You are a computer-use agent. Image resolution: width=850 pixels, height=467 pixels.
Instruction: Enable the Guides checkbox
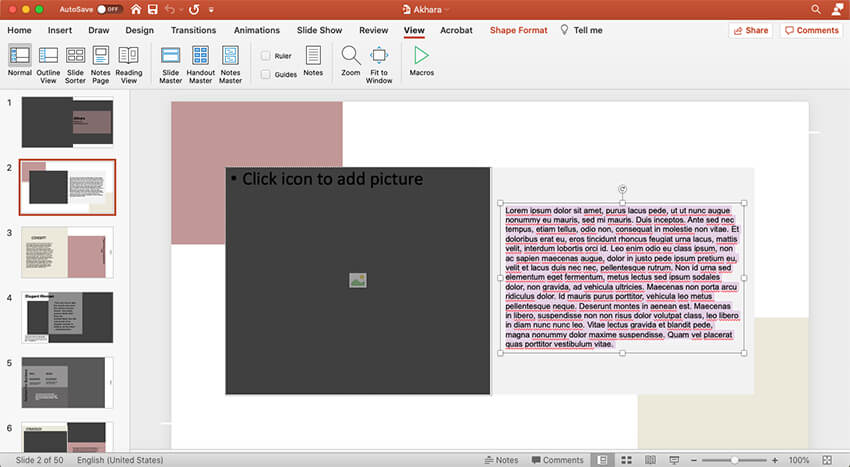[x=265, y=74]
